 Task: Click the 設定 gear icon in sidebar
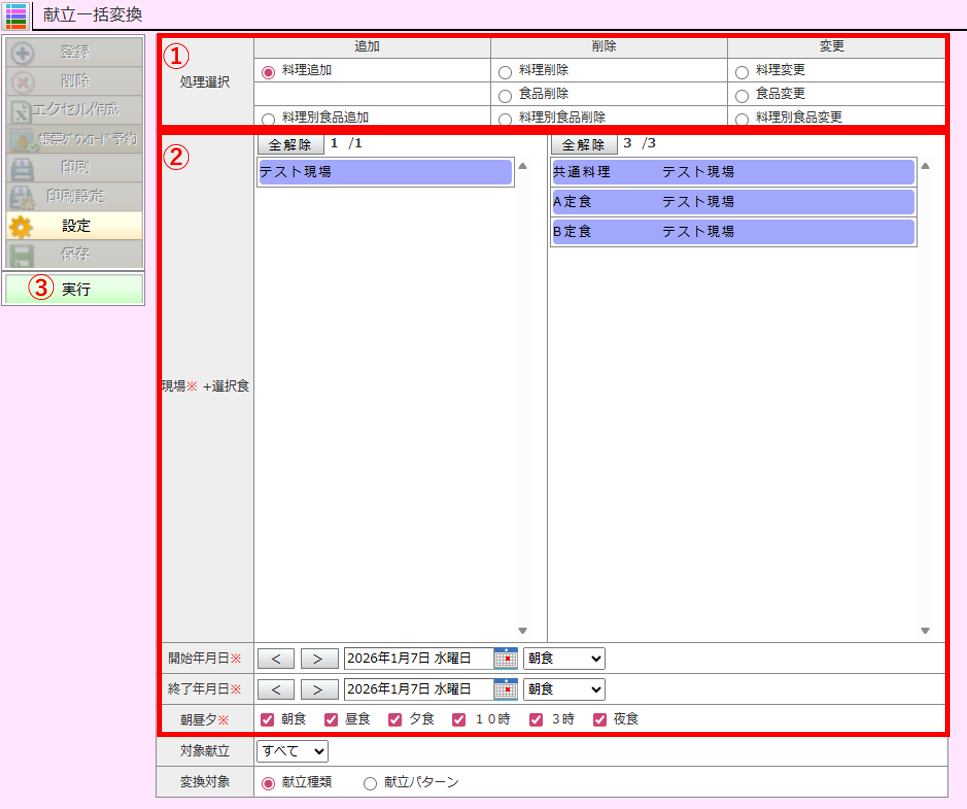pyautogui.click(x=22, y=226)
